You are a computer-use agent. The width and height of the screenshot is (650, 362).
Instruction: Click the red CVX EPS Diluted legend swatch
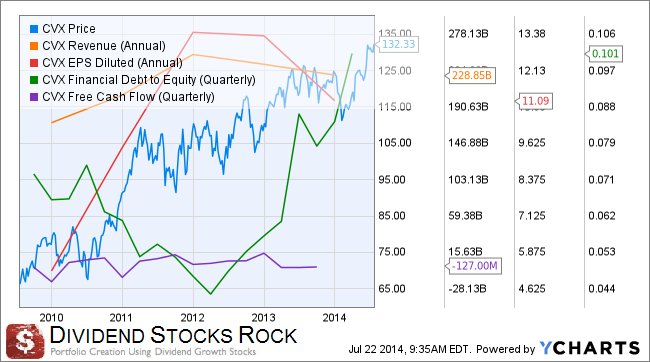point(34,63)
